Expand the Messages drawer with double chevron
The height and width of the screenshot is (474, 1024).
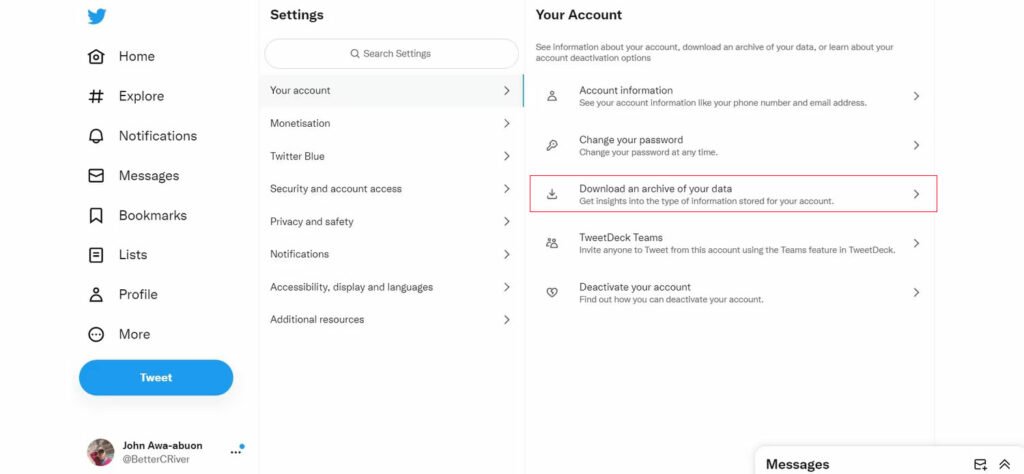[x=1005, y=464]
